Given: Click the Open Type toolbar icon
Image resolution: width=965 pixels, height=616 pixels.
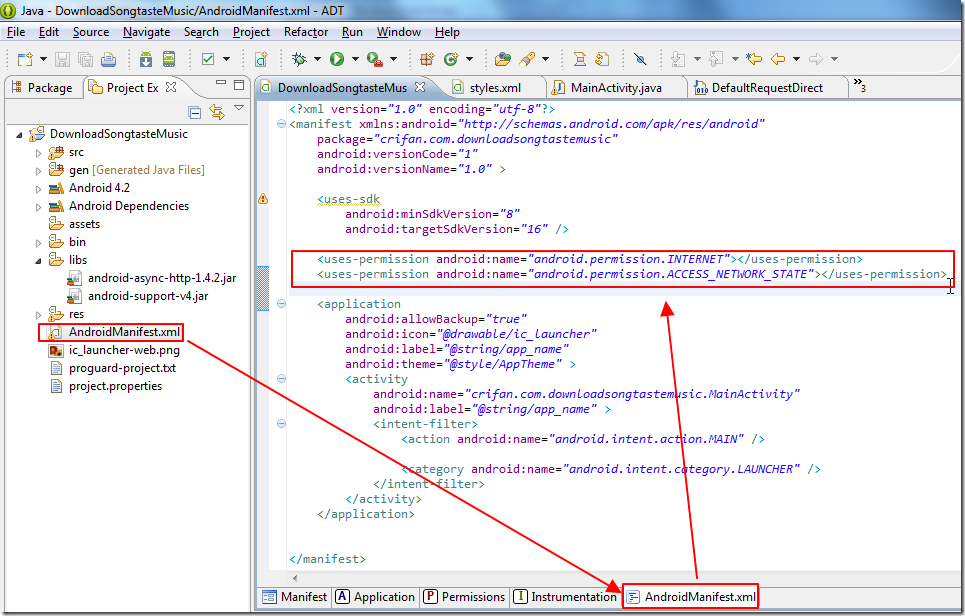Looking at the screenshot, I should (503, 59).
